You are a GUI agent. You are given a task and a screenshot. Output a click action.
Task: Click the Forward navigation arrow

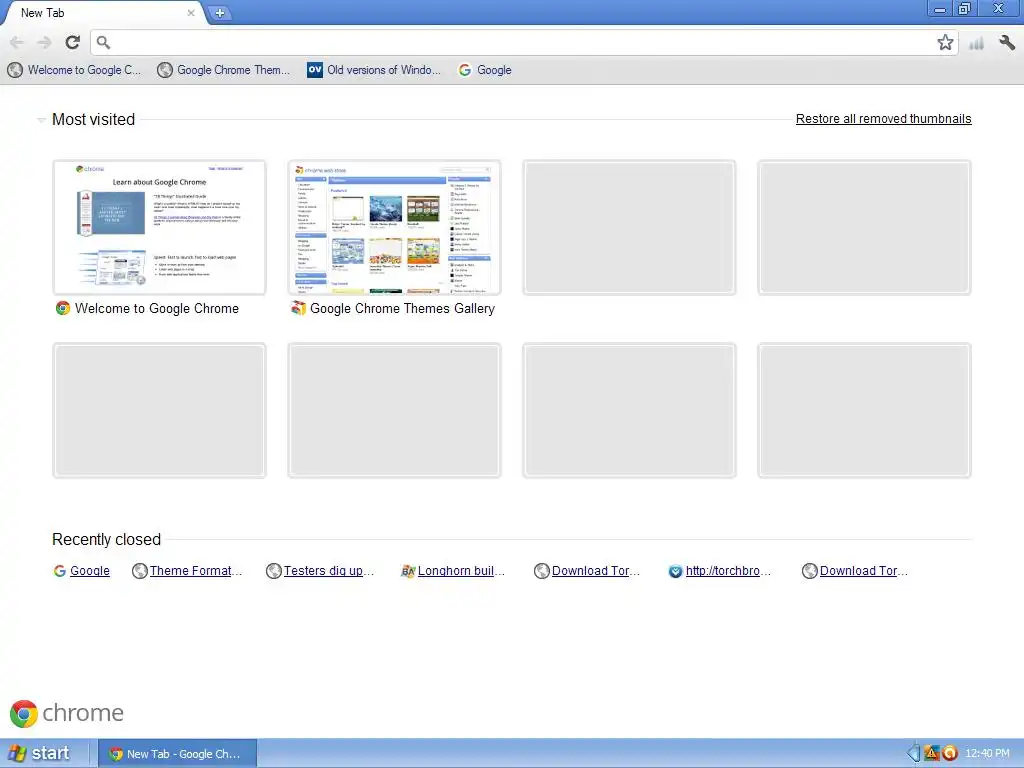(x=44, y=42)
